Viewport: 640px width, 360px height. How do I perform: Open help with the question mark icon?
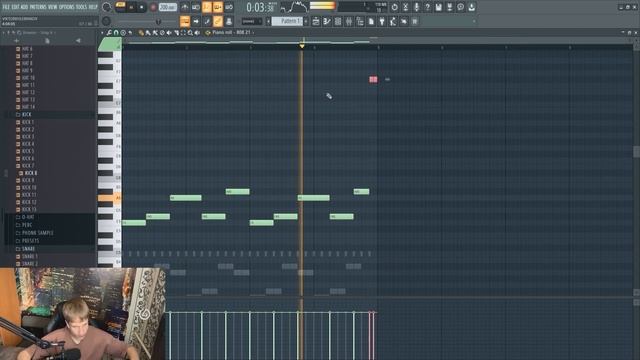[x=428, y=7]
